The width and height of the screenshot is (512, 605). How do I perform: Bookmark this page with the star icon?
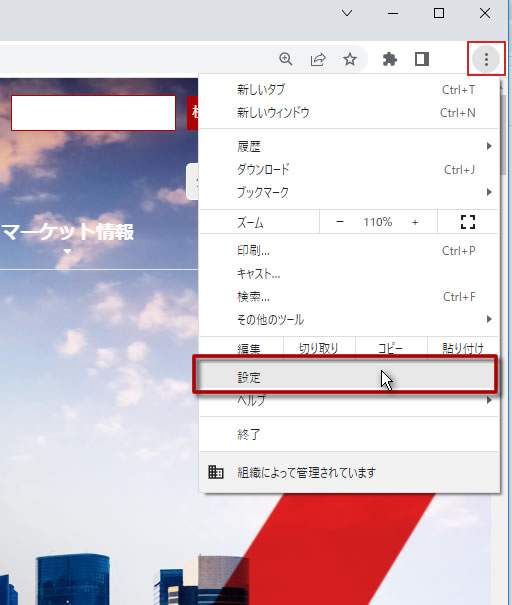click(350, 59)
